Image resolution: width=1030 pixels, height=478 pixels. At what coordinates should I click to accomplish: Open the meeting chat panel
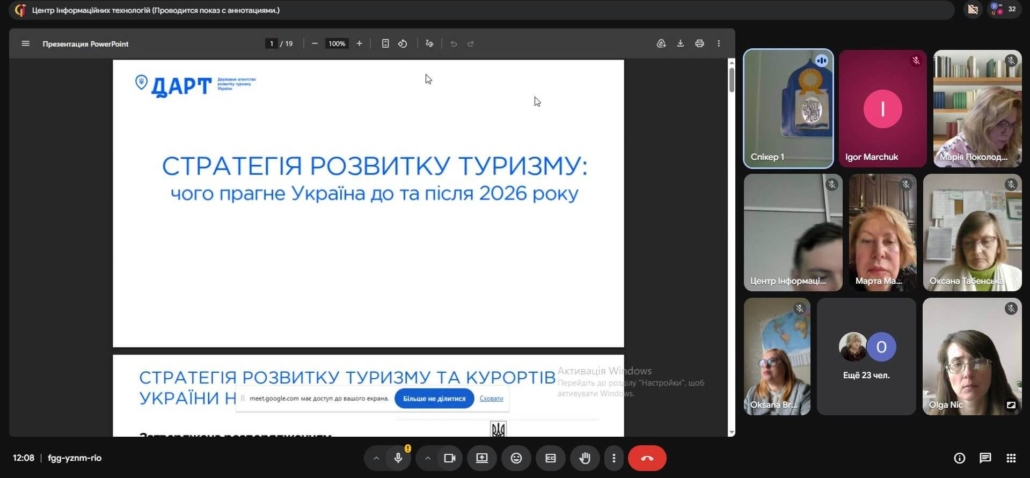[x=985, y=458]
